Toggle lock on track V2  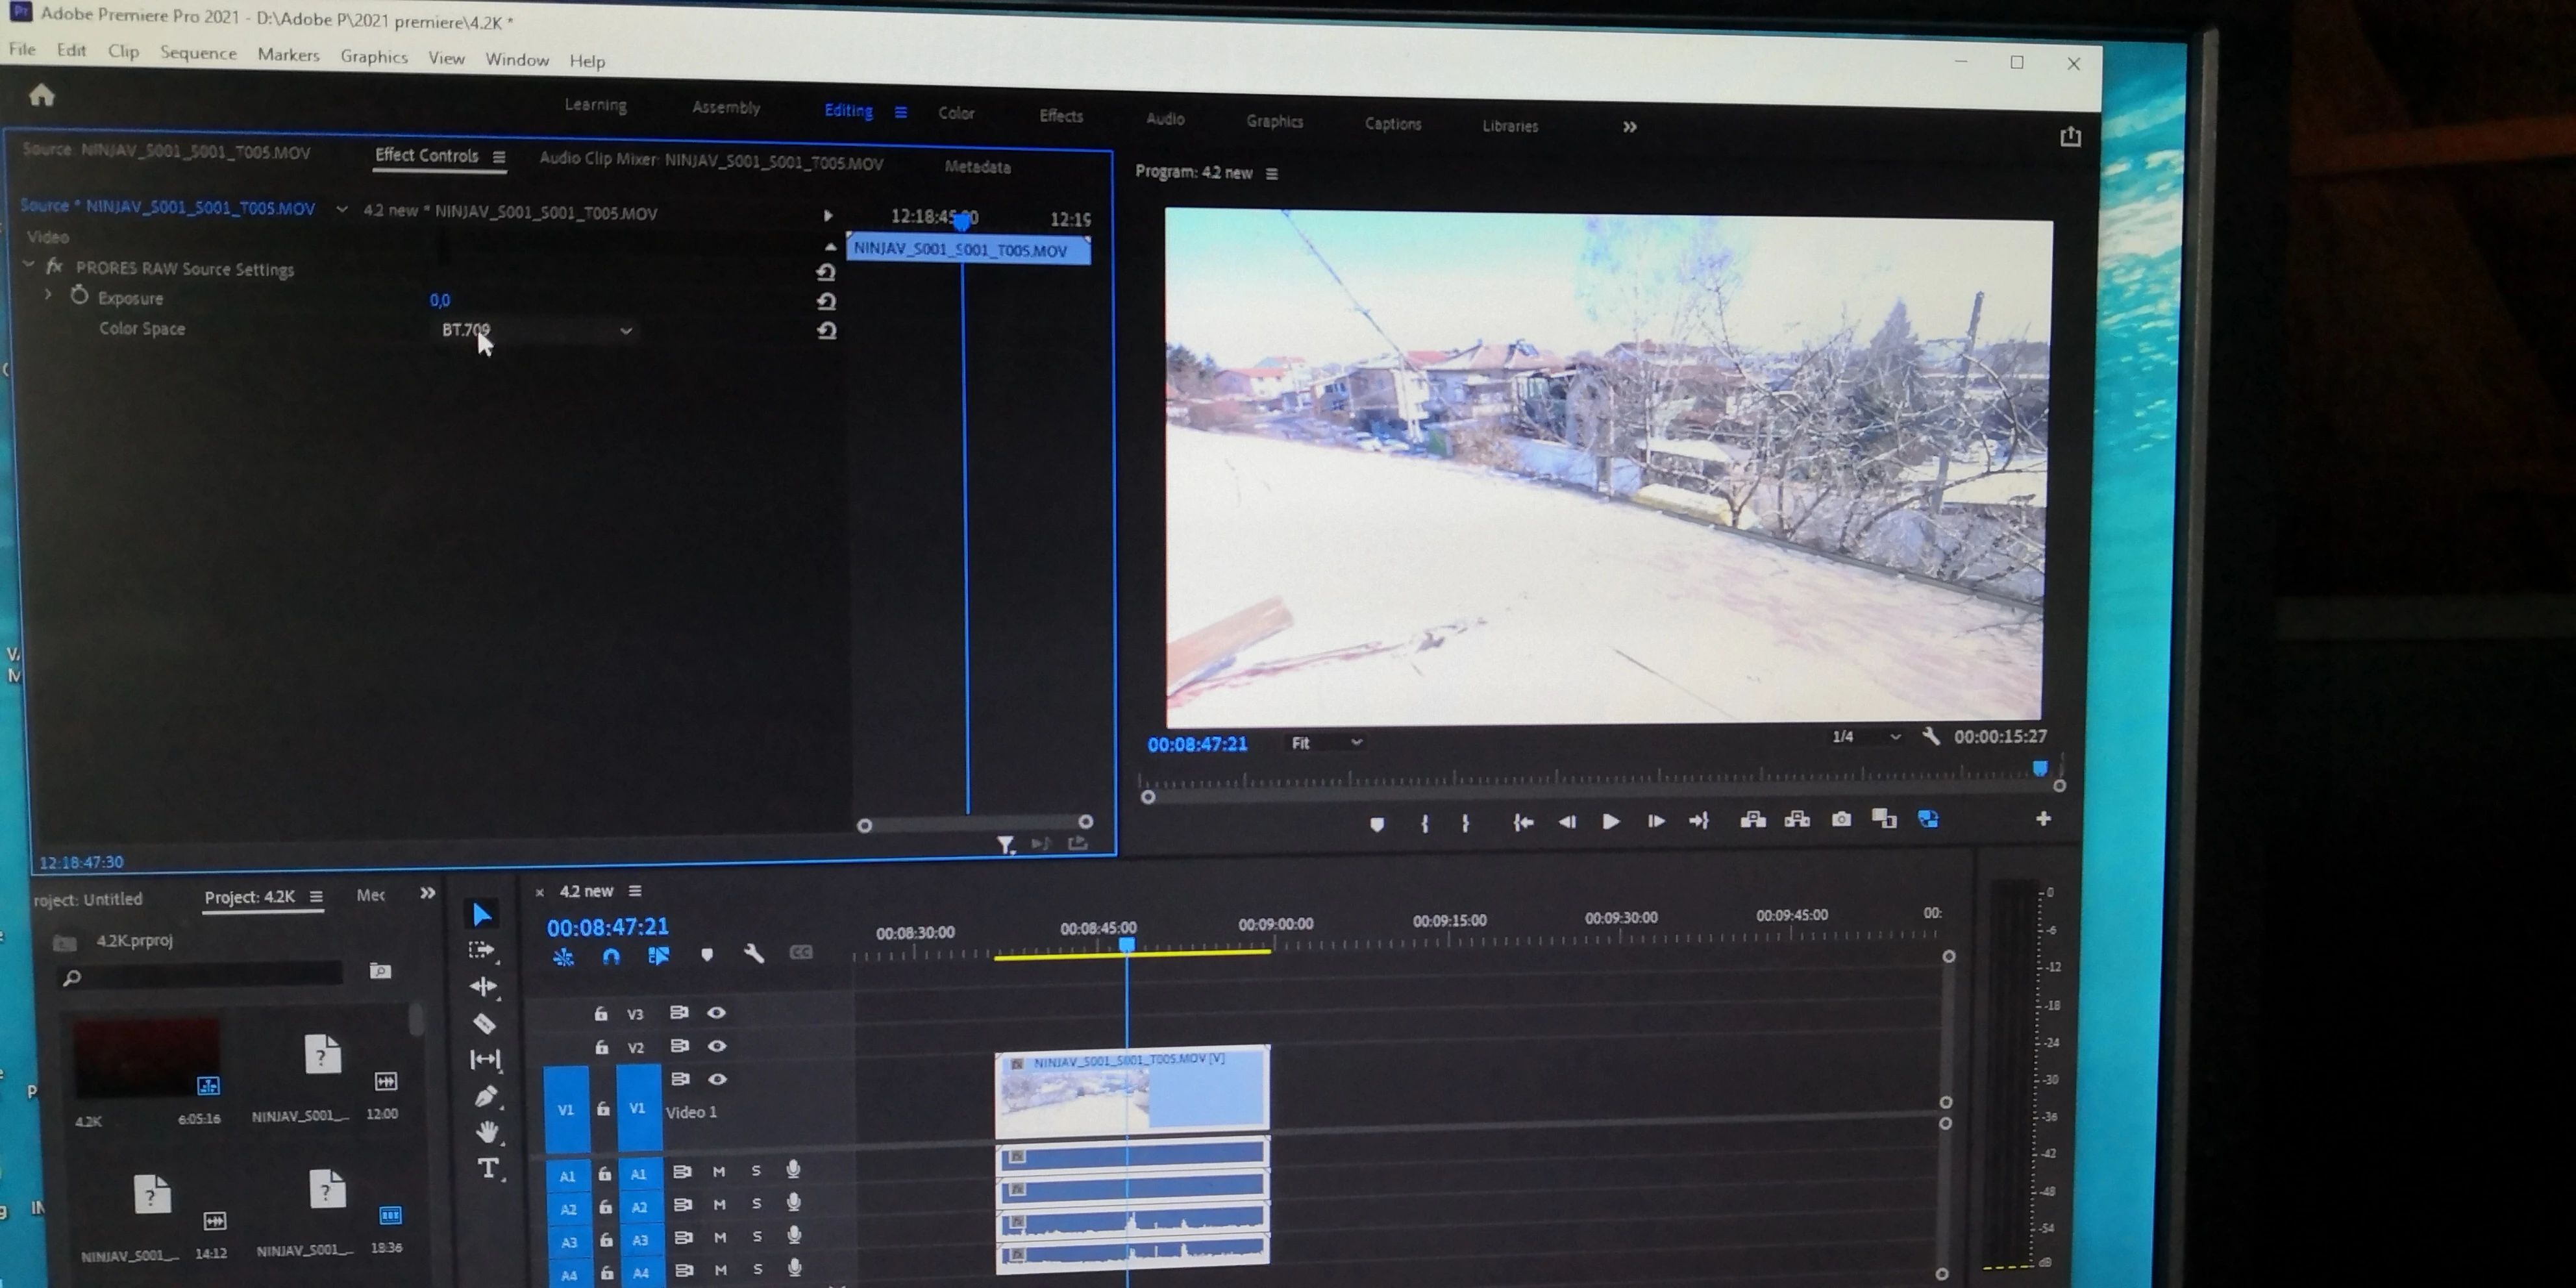601,1047
